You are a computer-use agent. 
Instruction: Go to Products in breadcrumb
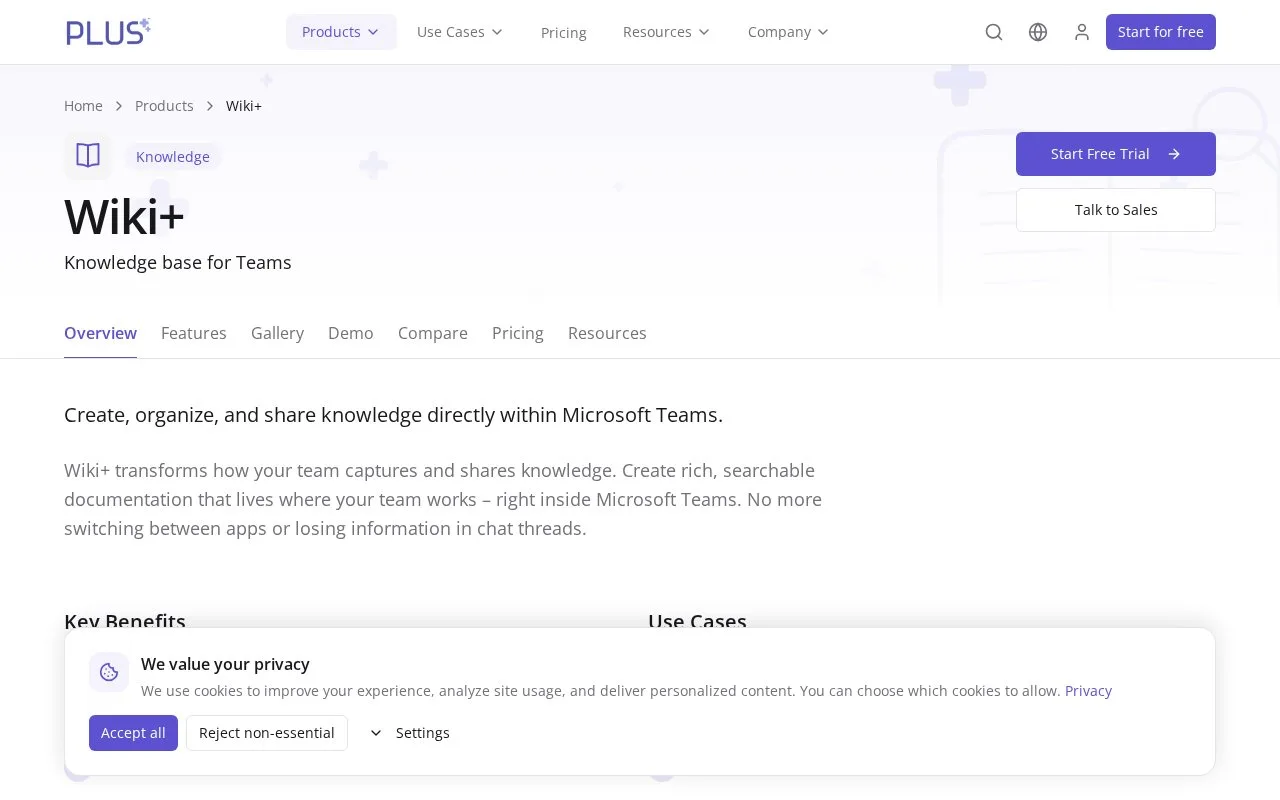pos(164,106)
